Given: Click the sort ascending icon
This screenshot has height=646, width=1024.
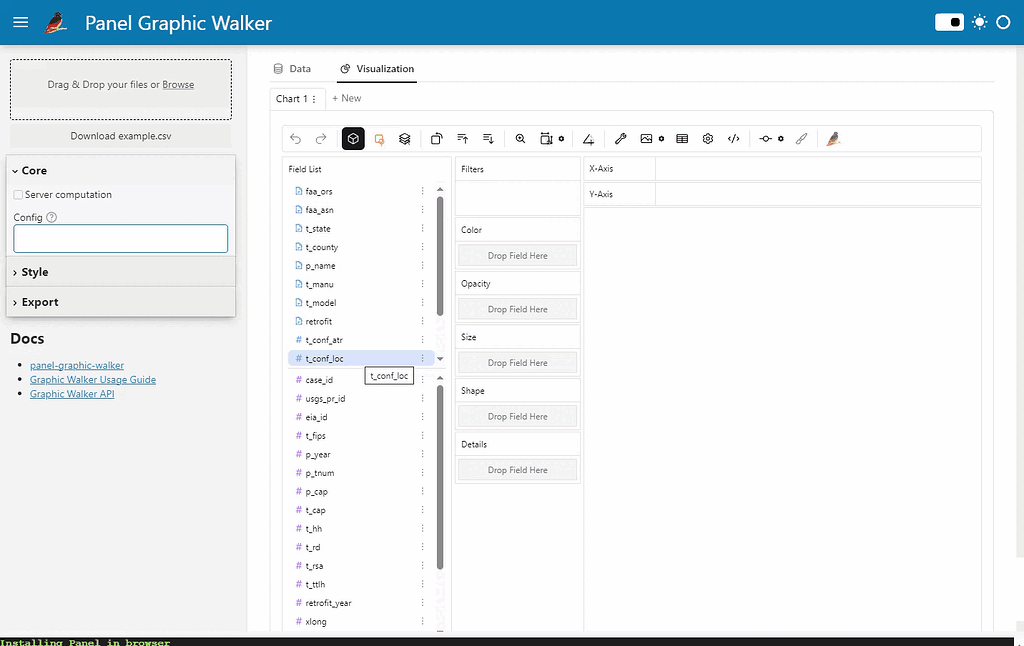Looking at the screenshot, I should tap(463, 139).
